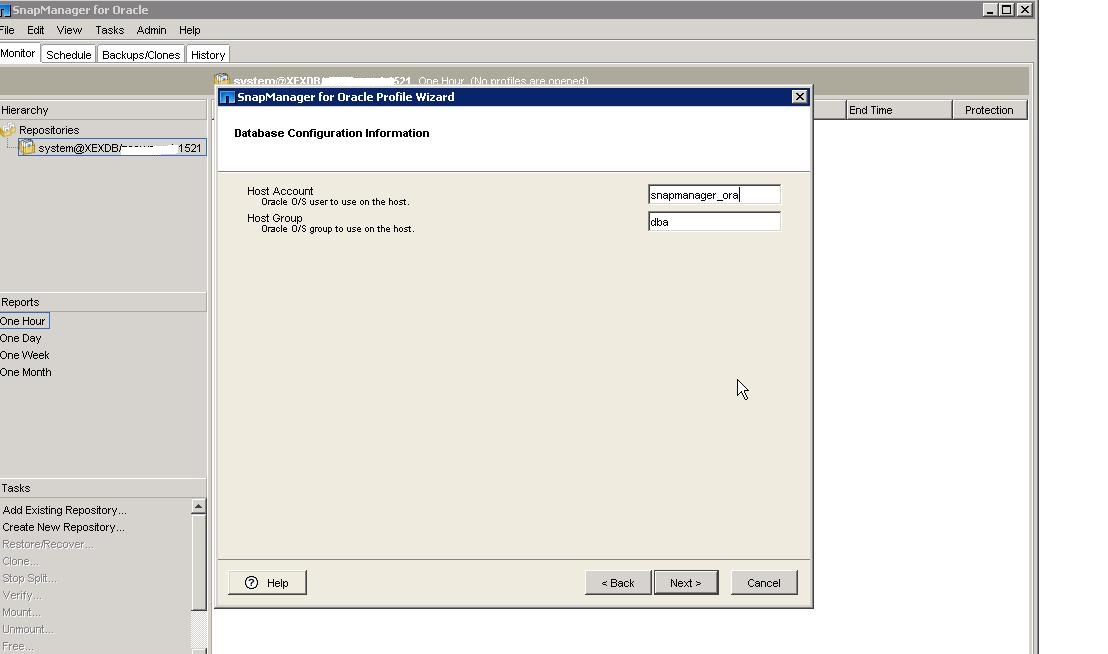The image size is (1108, 654).
Task: Focus the Host Account input field
Action: [714, 194]
